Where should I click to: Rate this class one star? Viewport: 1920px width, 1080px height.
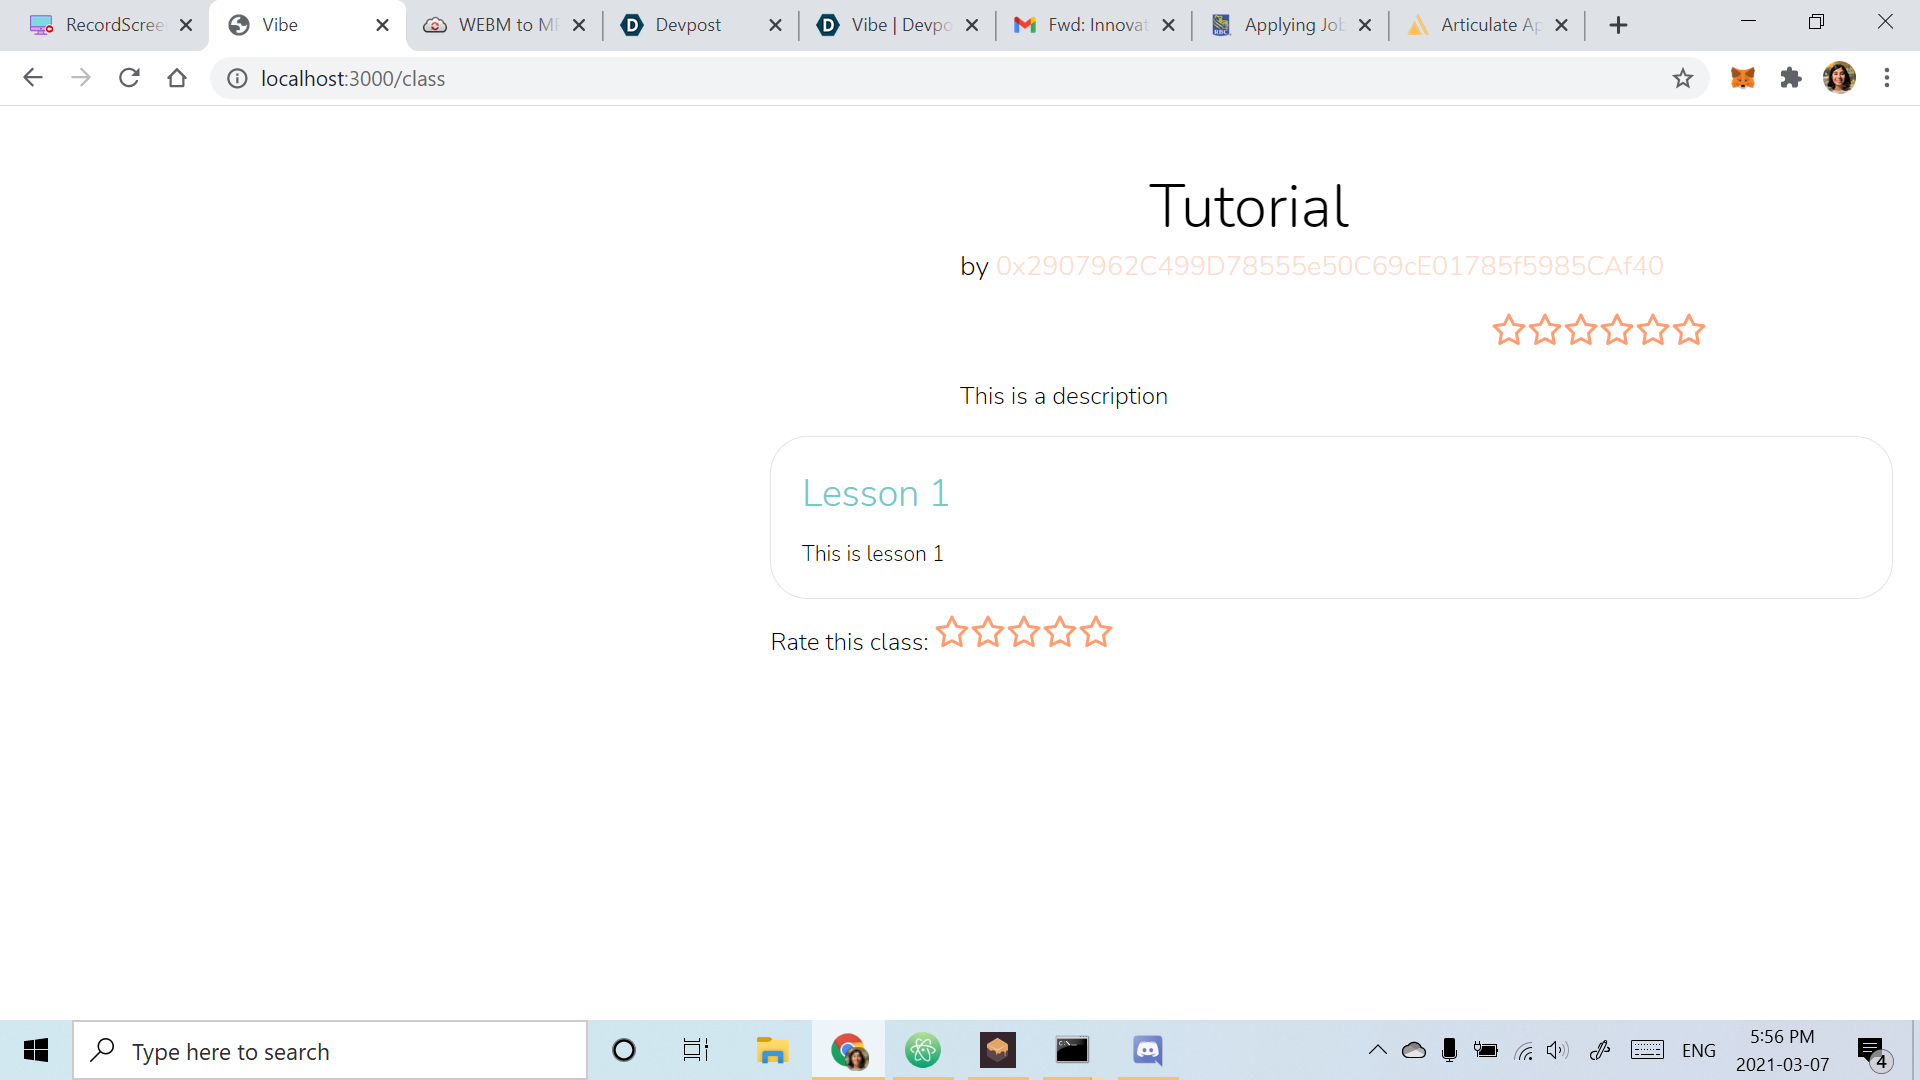tap(952, 632)
